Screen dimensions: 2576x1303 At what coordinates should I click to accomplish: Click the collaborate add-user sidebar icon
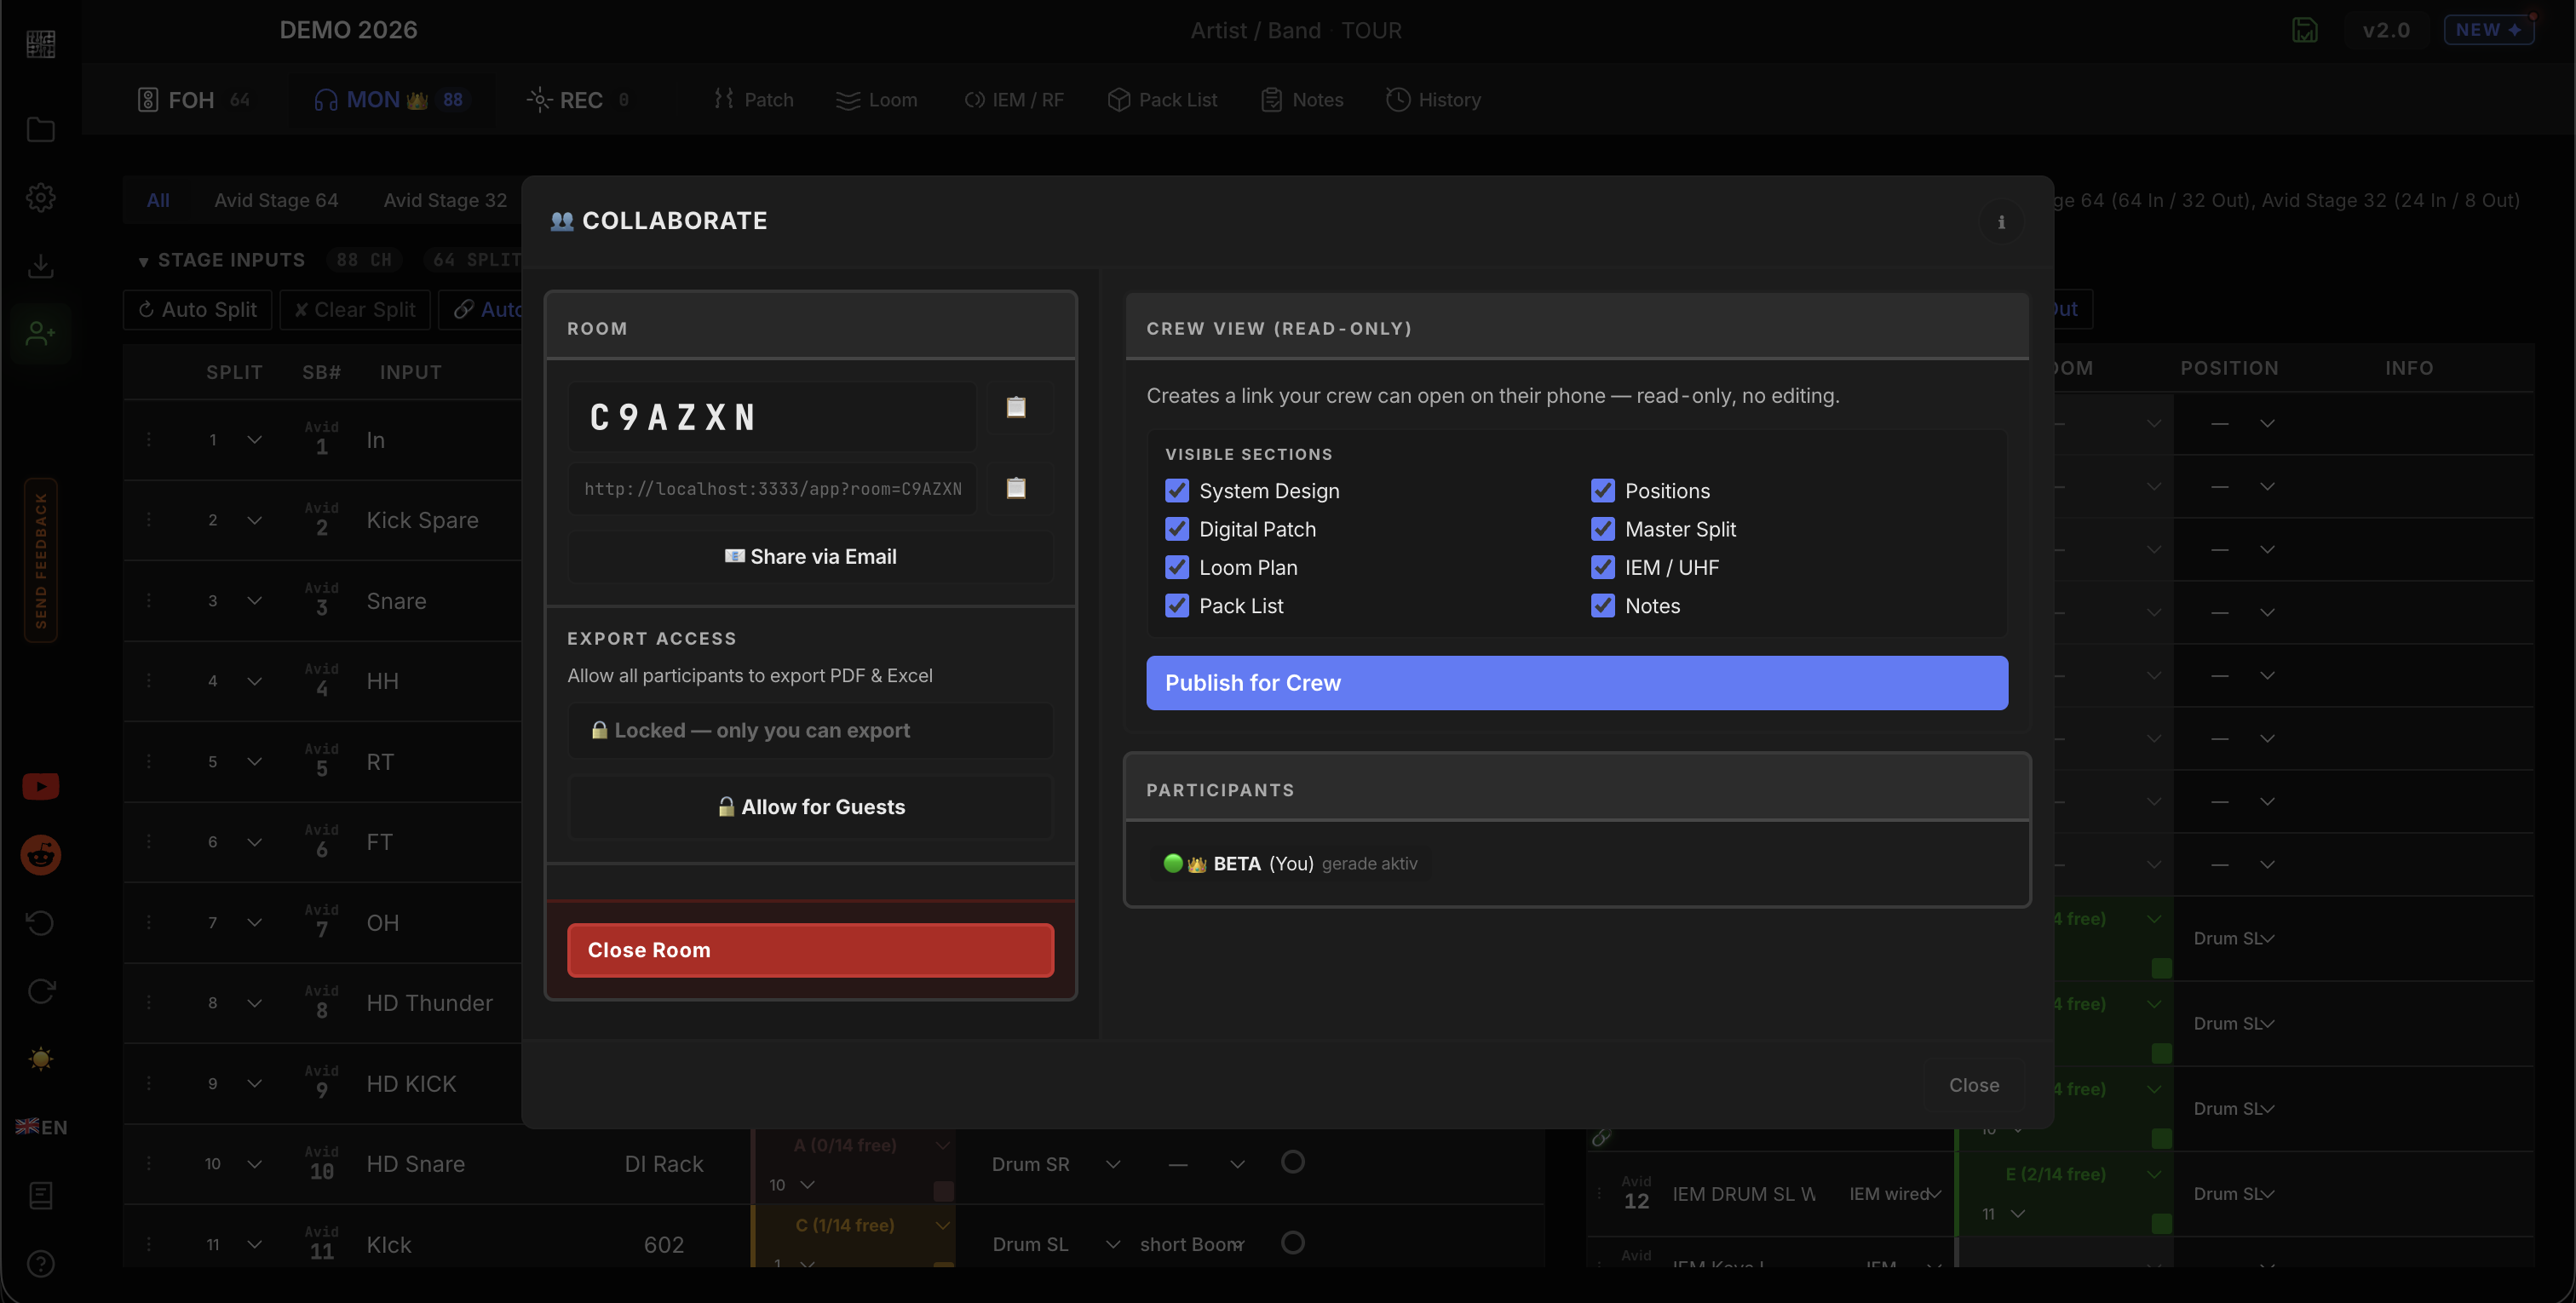(x=40, y=333)
